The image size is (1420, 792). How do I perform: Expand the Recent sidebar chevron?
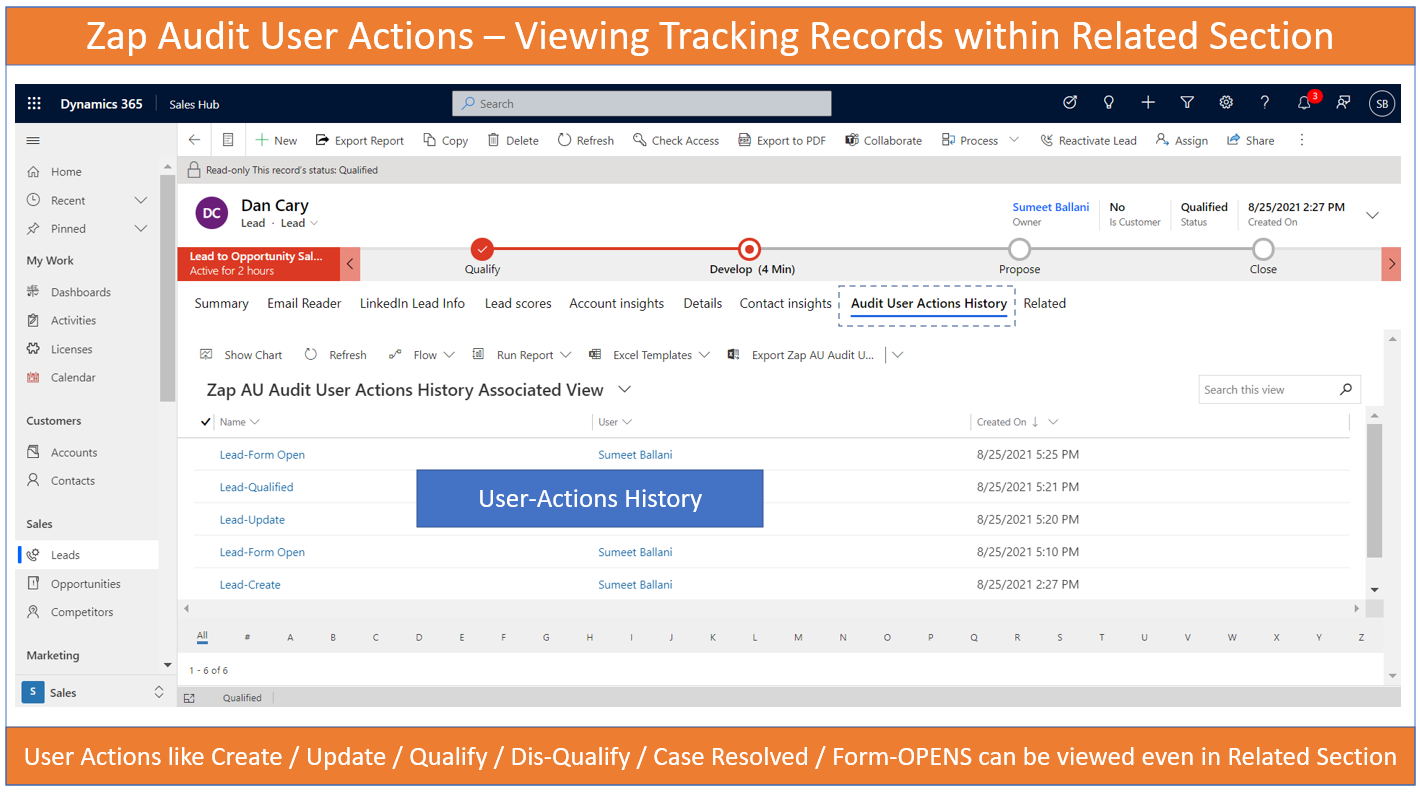click(x=141, y=200)
